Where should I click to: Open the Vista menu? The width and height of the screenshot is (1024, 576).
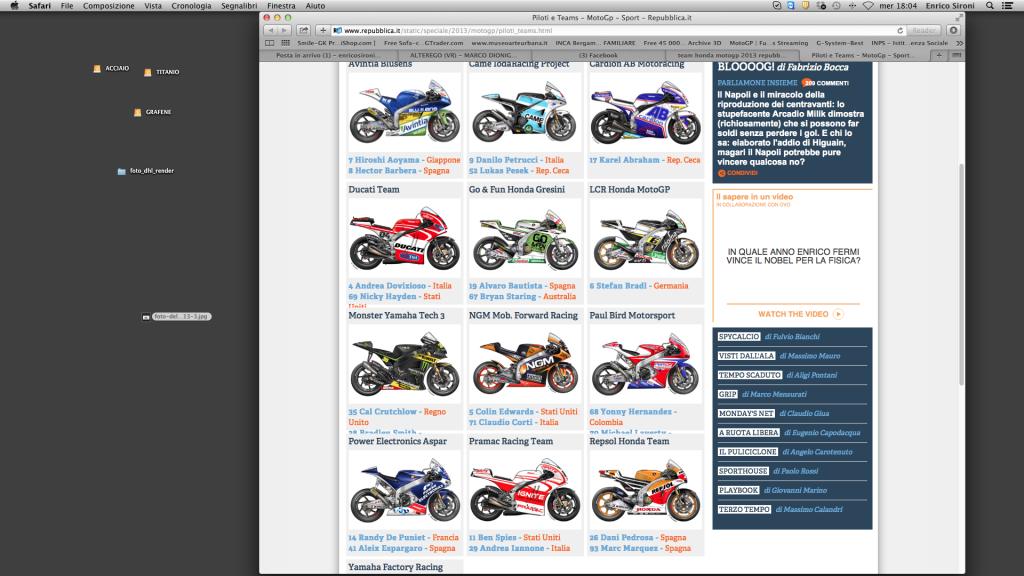[153, 5]
